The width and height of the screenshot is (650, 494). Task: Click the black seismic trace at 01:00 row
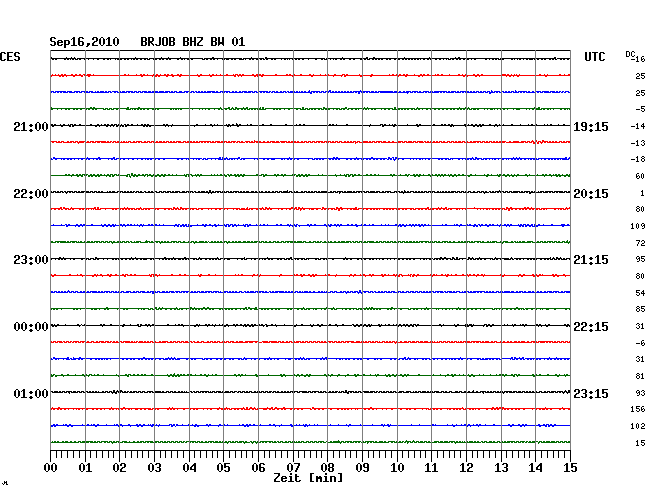point(310,392)
